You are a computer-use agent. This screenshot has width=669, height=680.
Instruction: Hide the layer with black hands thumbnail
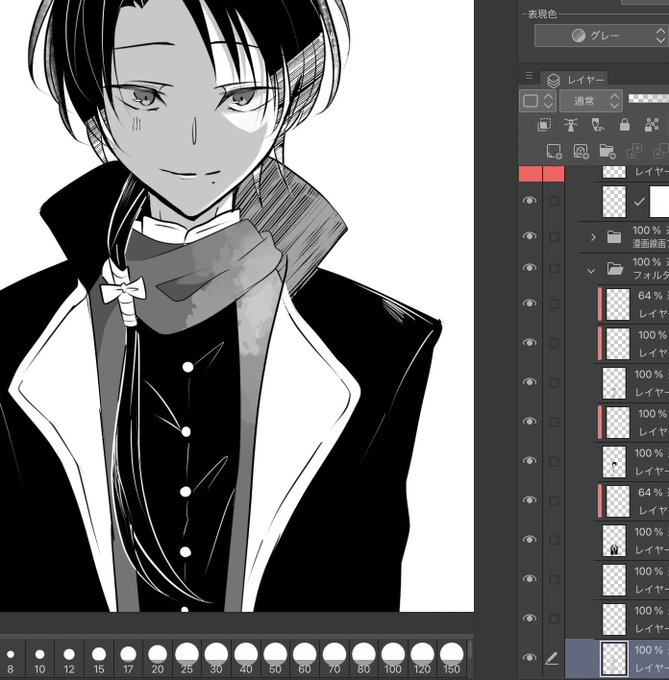coord(529,540)
